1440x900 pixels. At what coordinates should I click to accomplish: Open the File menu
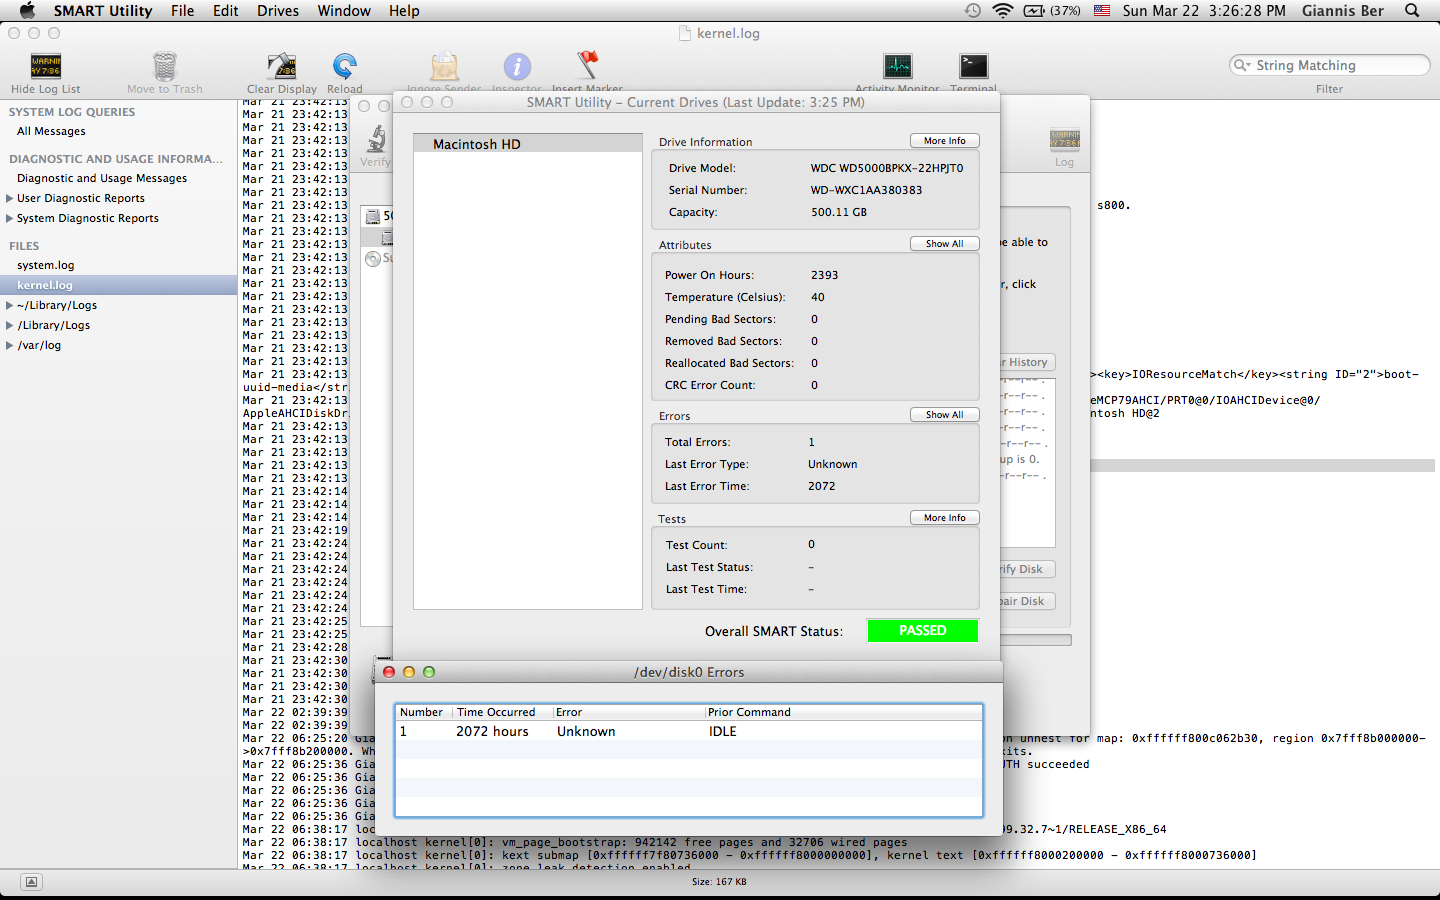point(183,10)
